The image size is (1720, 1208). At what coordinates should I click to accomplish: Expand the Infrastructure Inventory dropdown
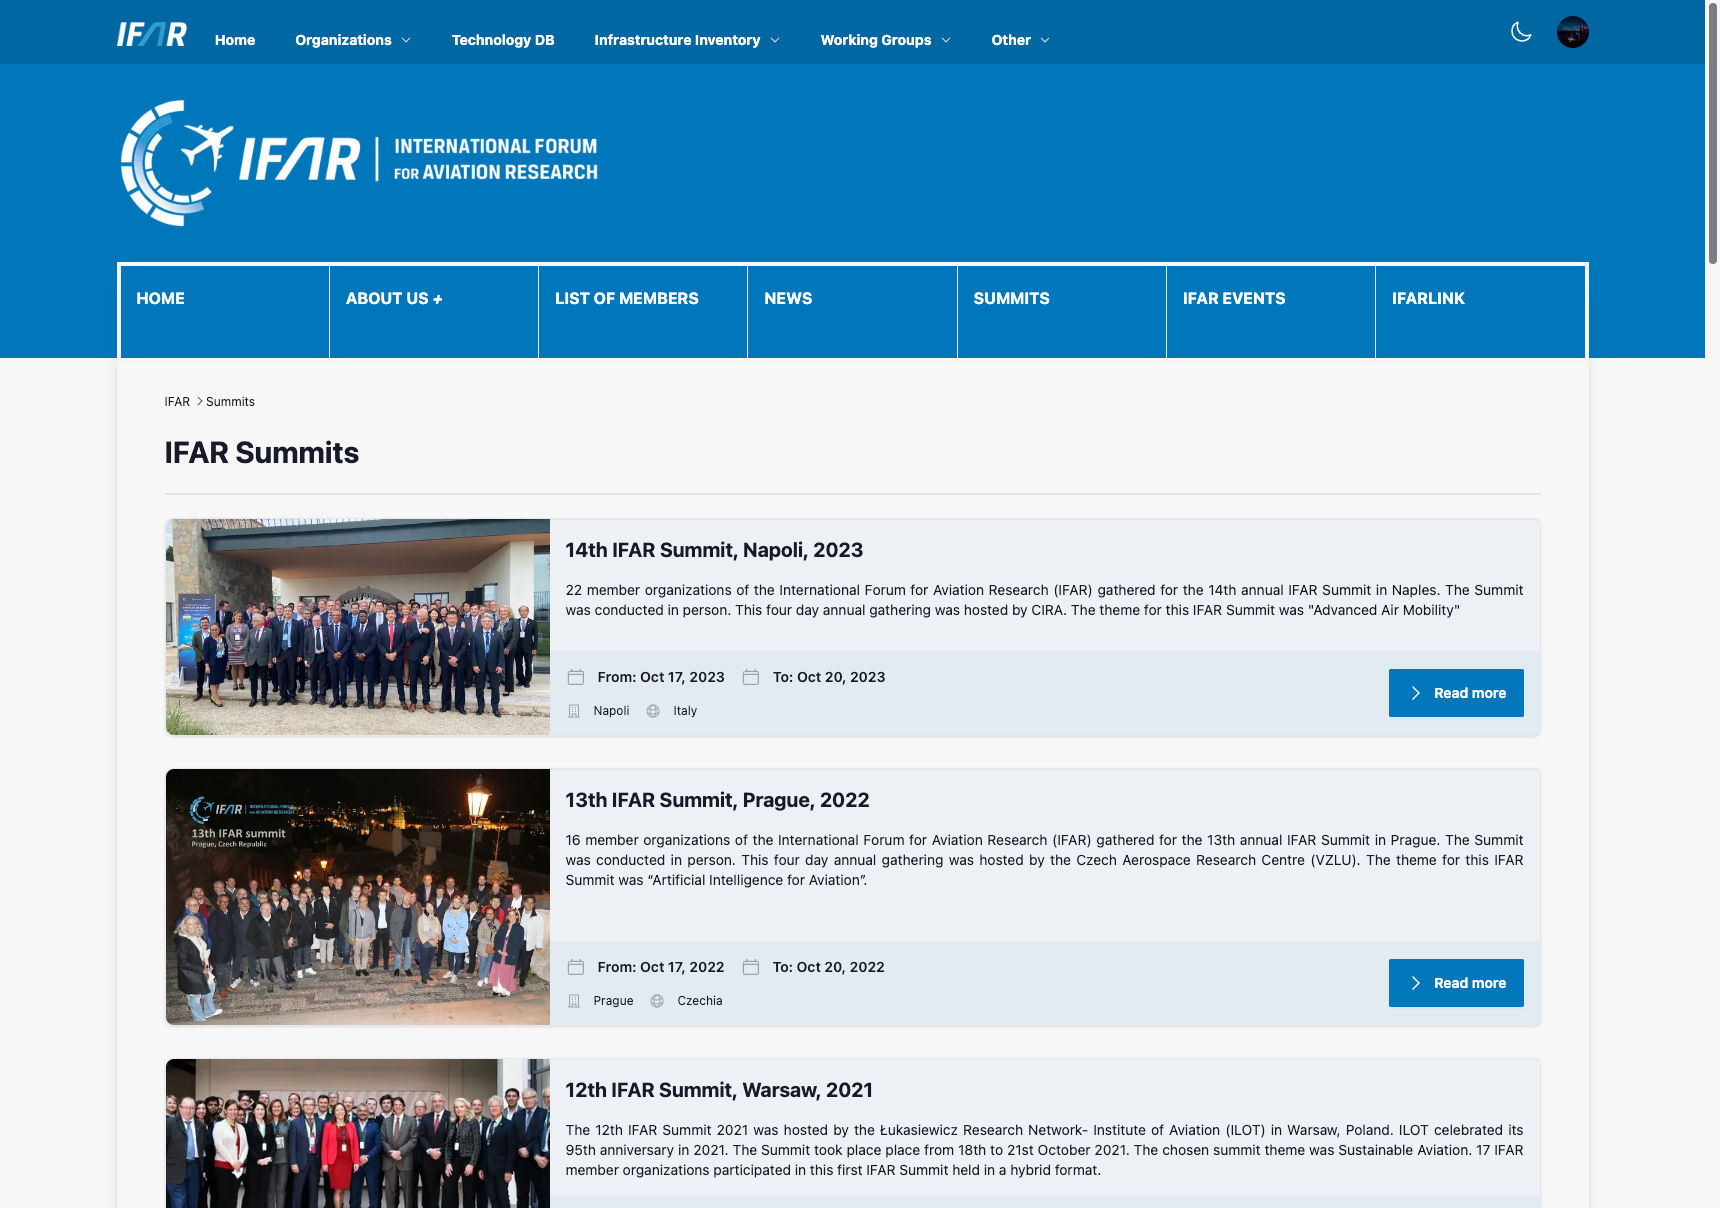[x=687, y=40]
